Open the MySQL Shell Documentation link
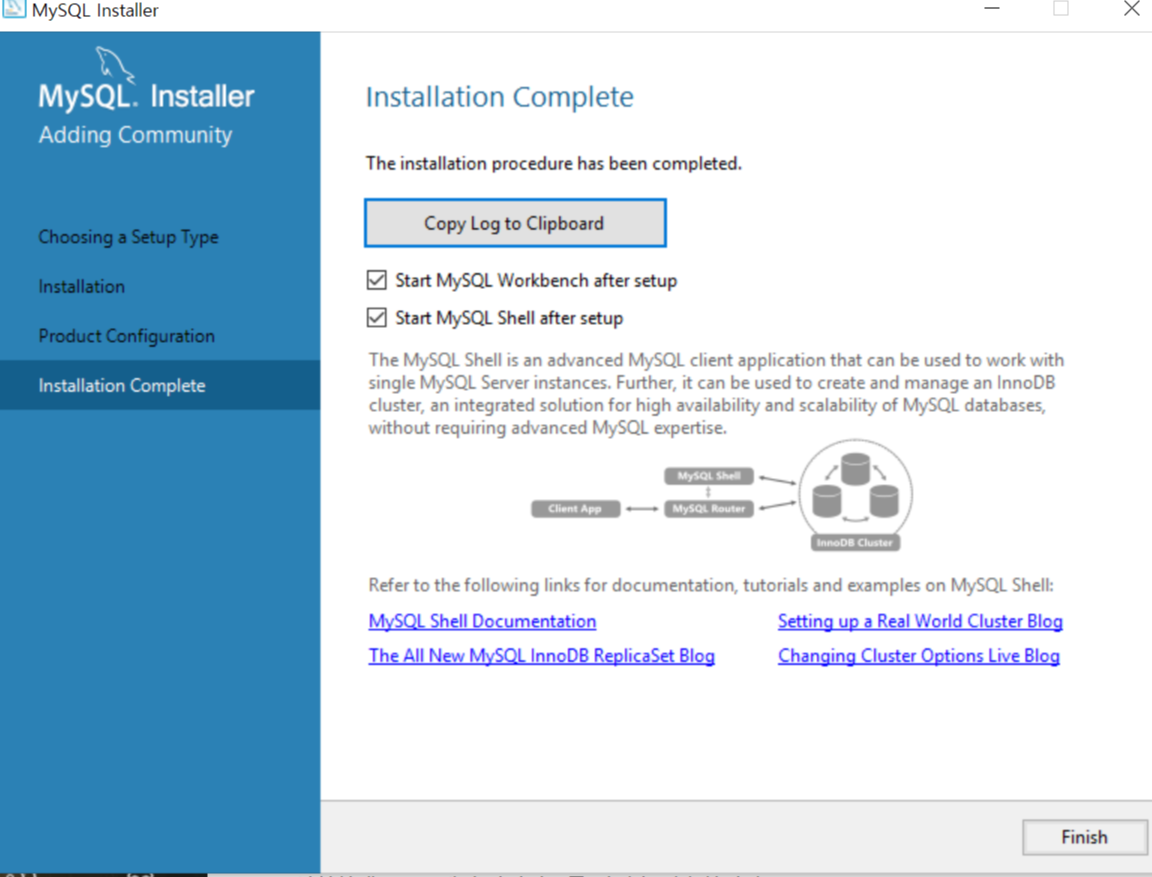The width and height of the screenshot is (1152, 877). (x=482, y=621)
